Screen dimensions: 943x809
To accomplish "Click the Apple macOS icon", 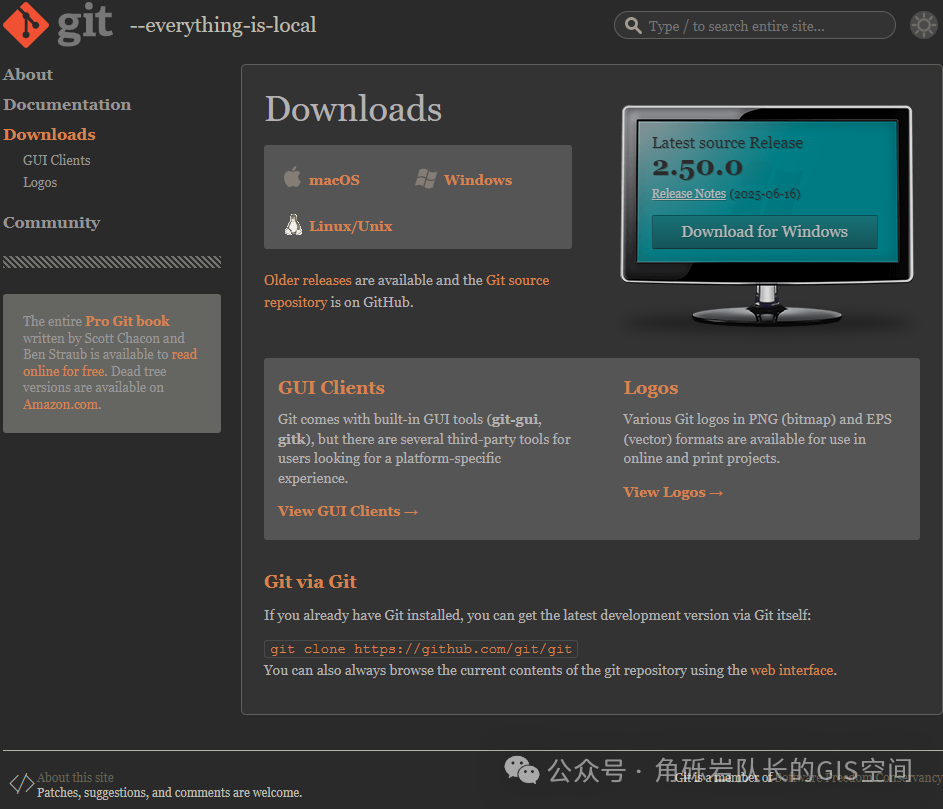I will pos(292,179).
